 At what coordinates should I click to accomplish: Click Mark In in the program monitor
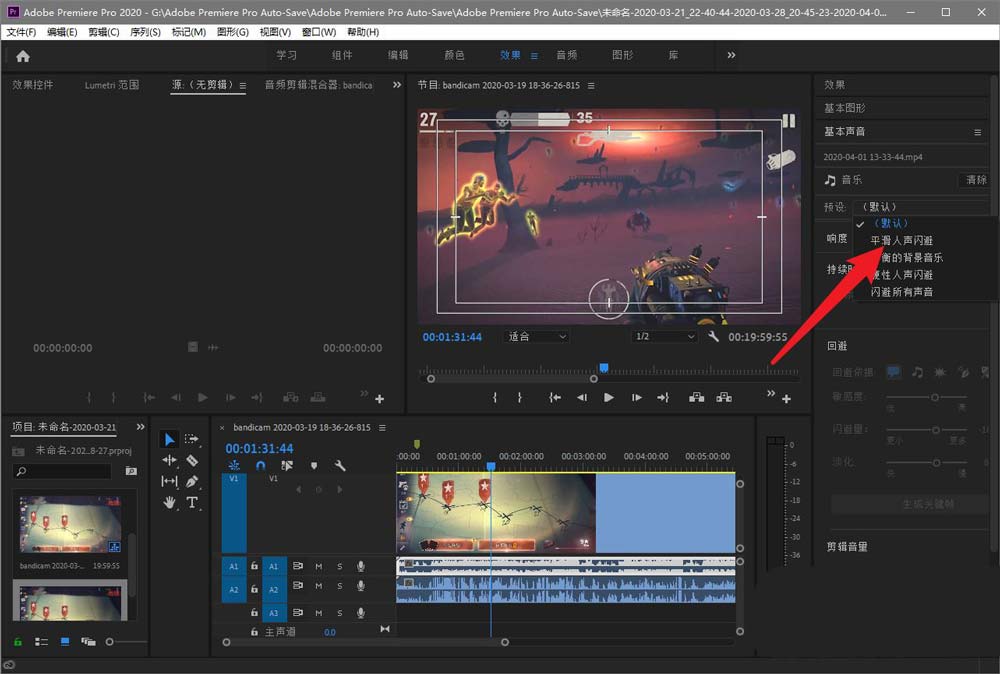[x=494, y=397]
